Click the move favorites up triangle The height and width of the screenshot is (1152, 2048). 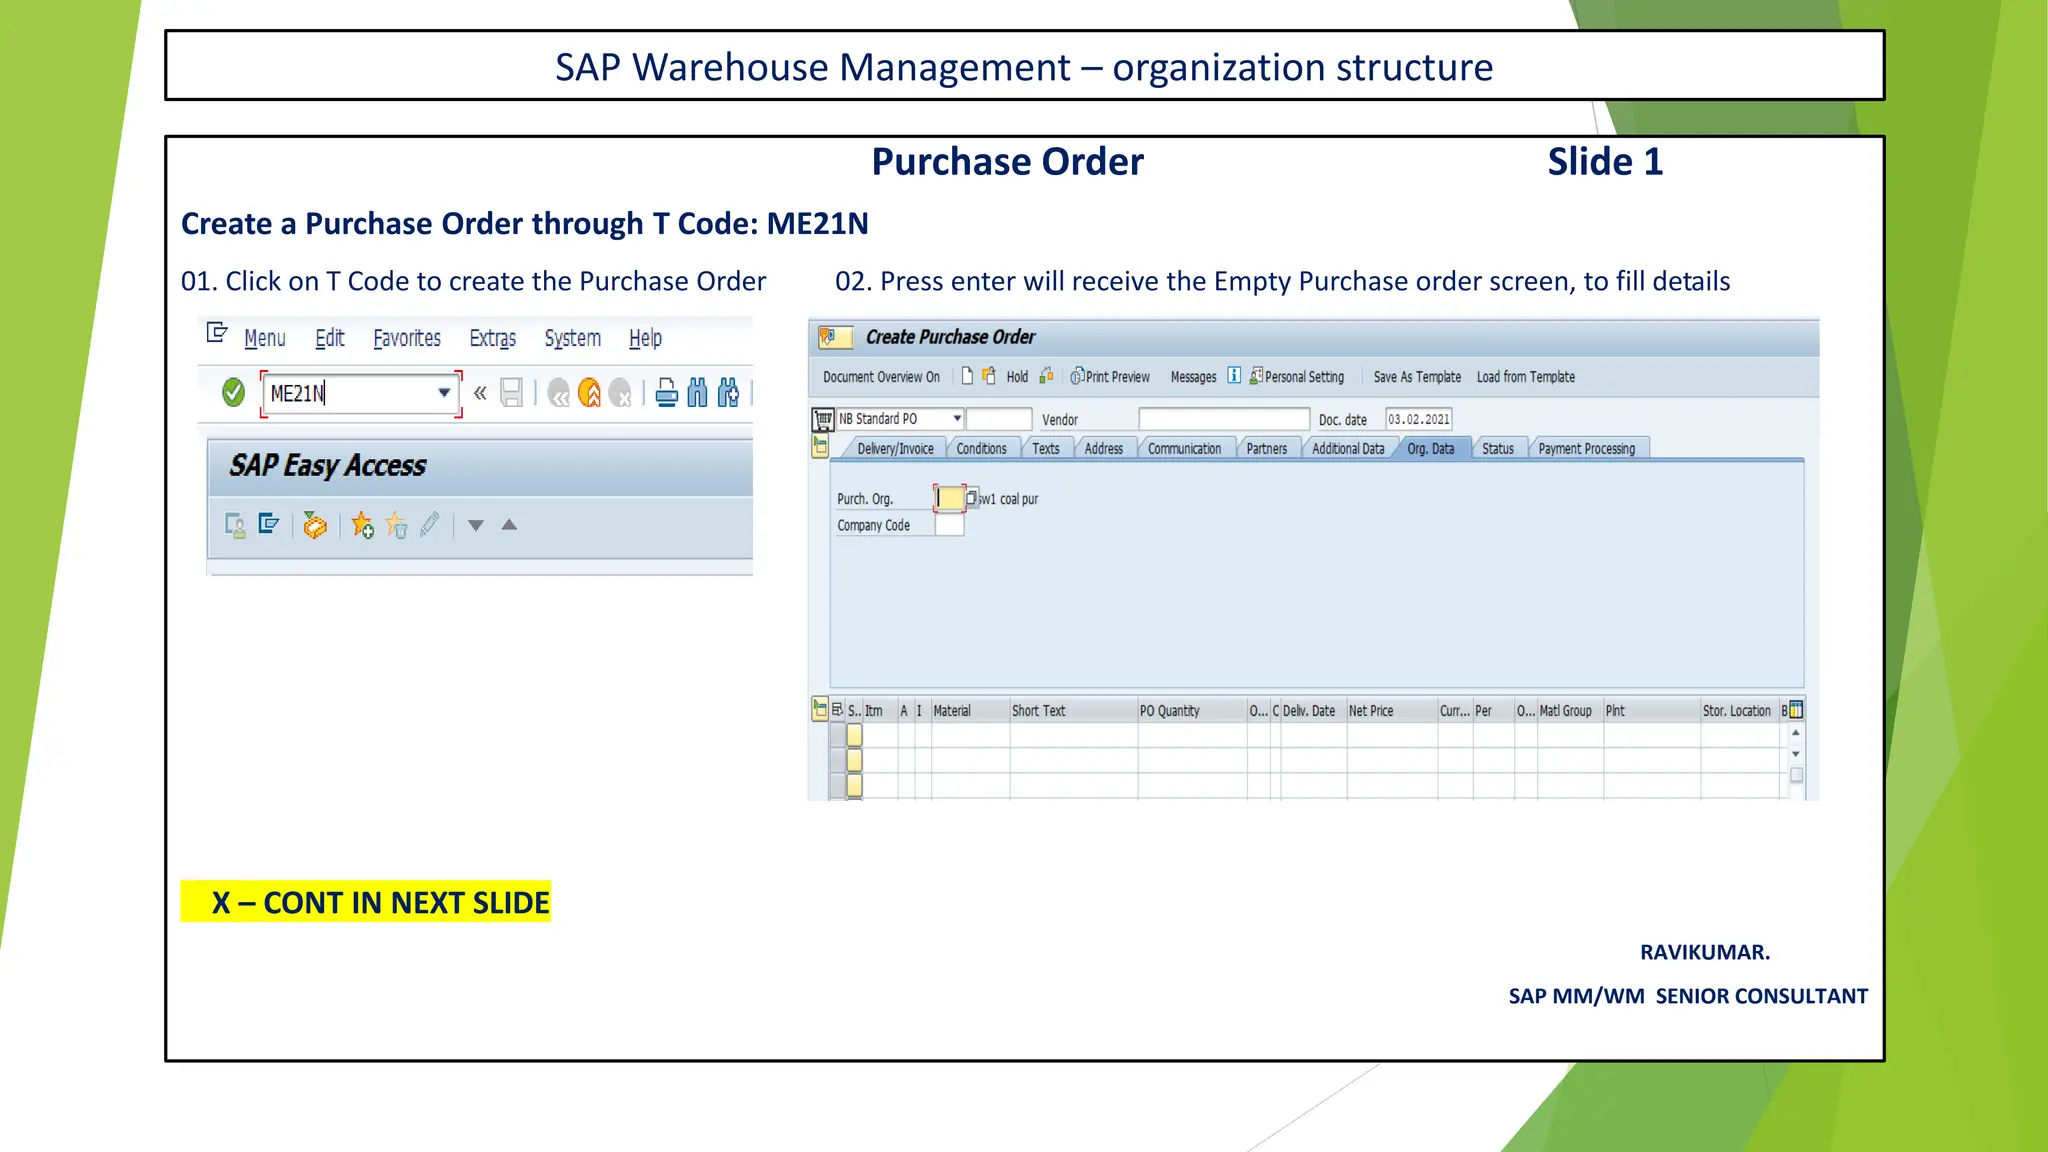(x=509, y=524)
